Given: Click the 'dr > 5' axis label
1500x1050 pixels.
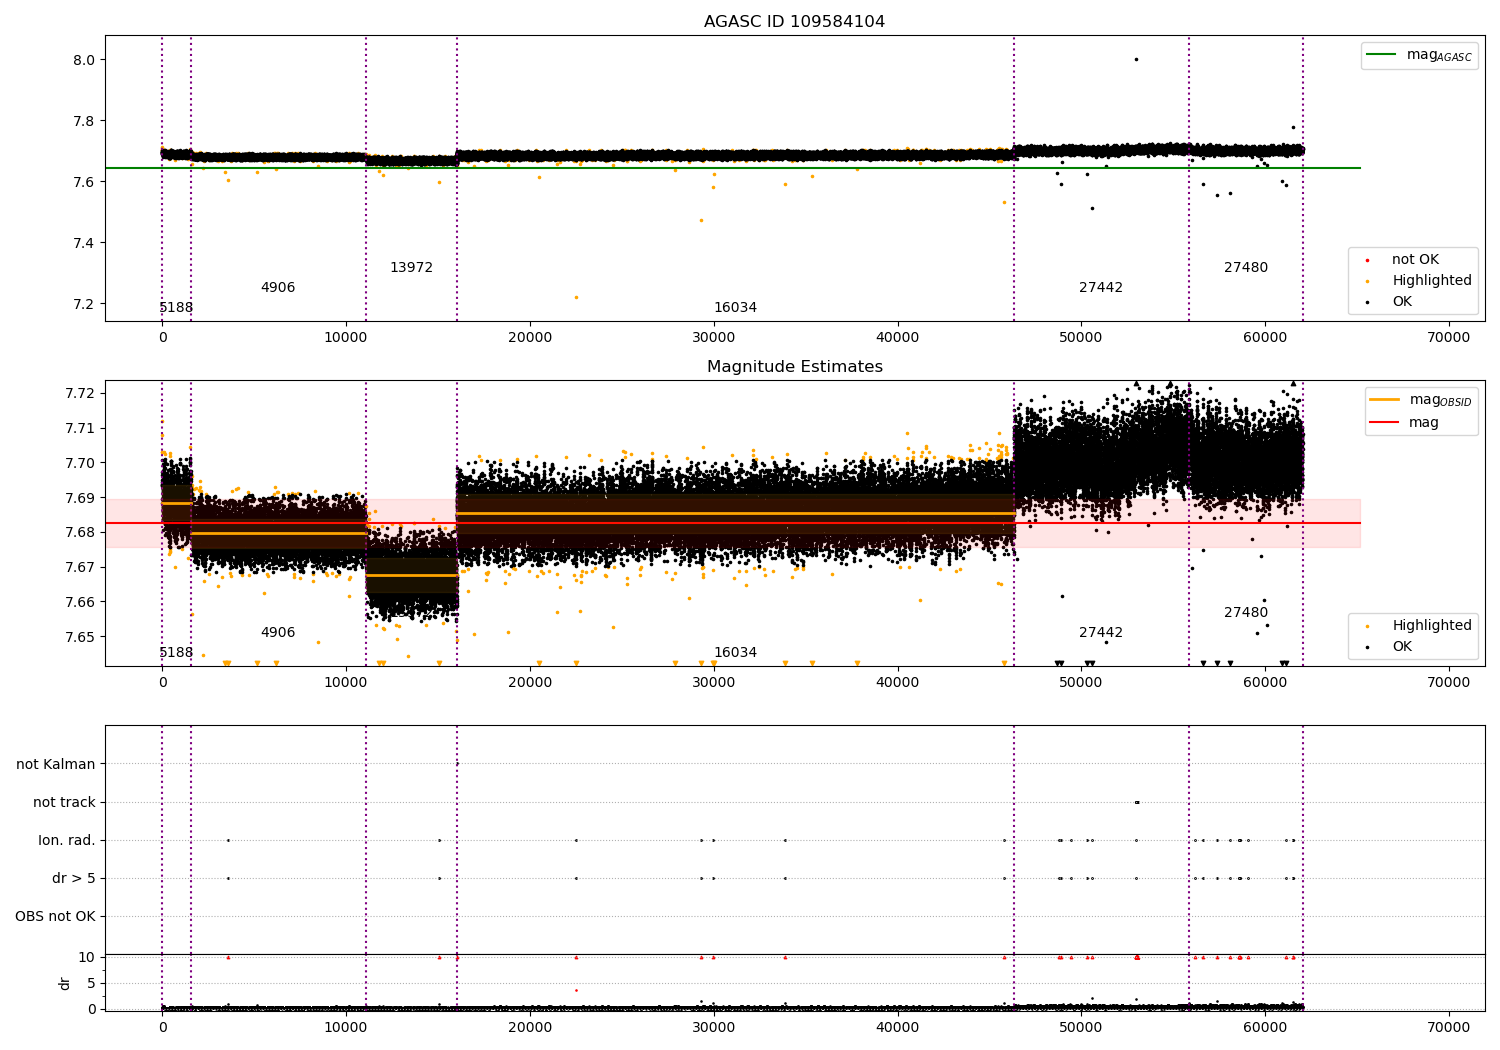Looking at the screenshot, I should 74,878.
